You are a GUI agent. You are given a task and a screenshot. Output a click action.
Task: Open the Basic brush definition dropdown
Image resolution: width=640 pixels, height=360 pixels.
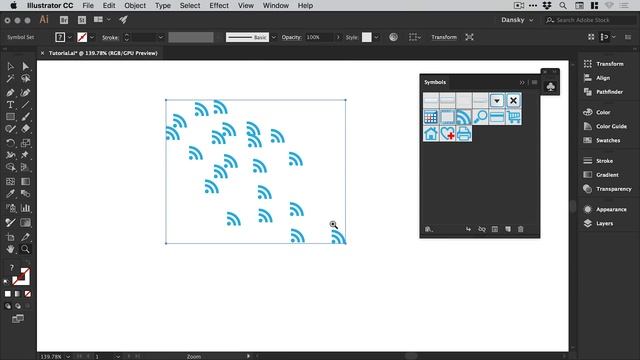click(273, 37)
